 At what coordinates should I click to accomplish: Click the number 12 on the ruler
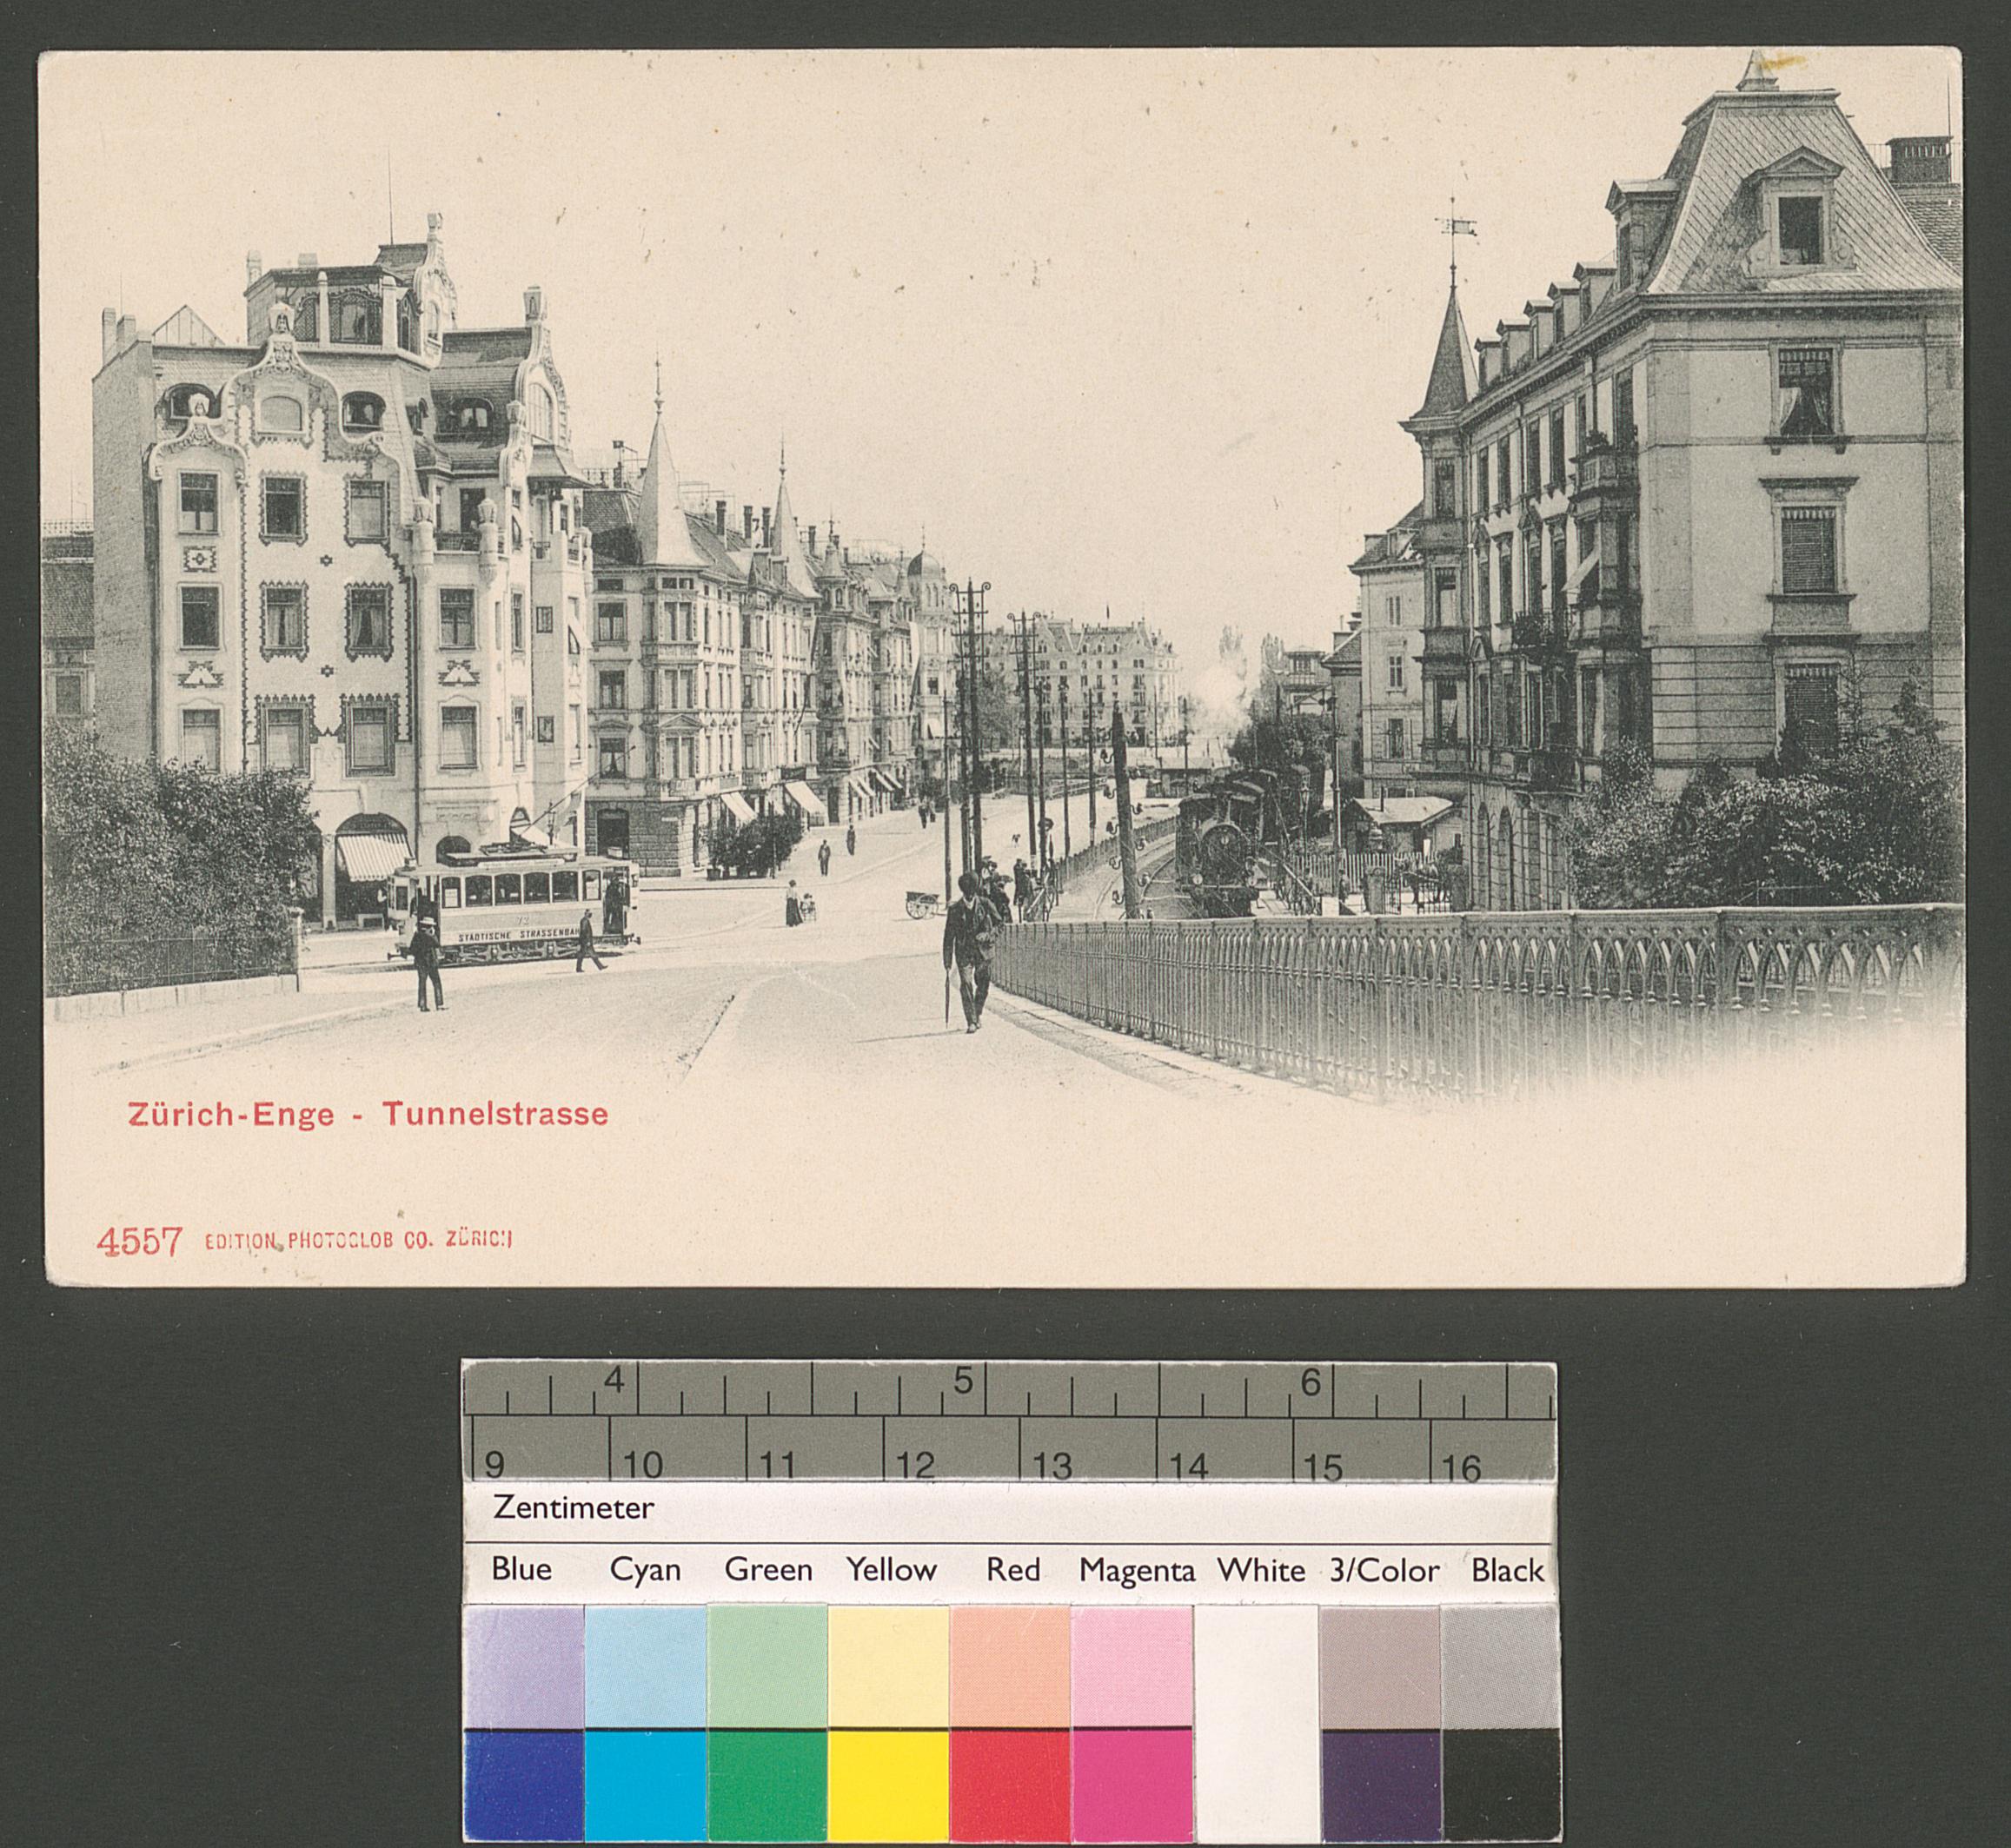click(914, 1466)
